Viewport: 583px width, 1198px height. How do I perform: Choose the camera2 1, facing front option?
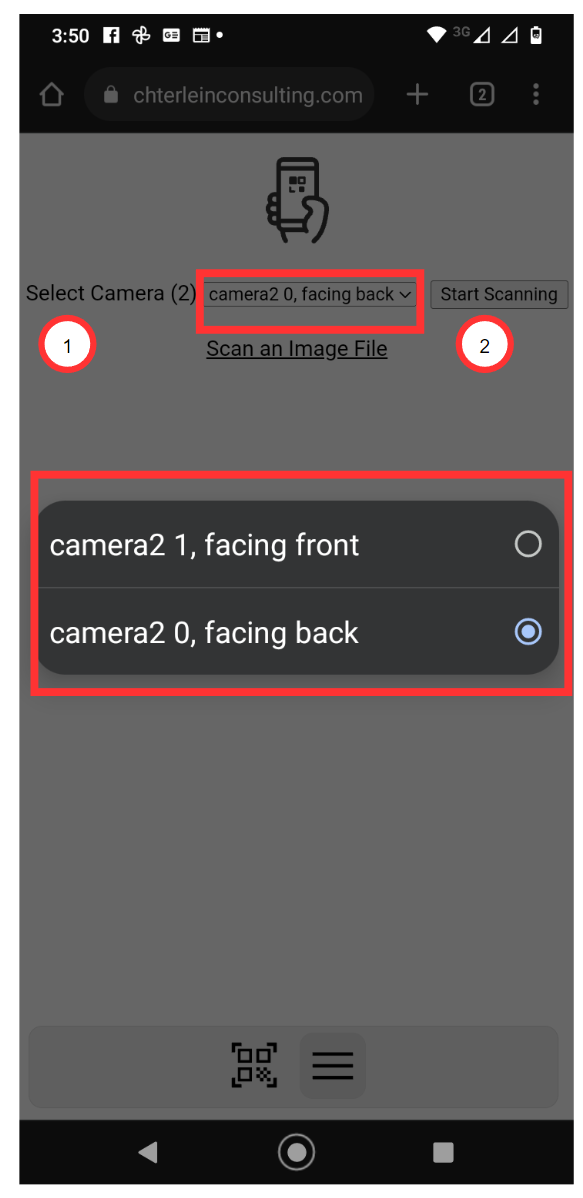point(298,545)
